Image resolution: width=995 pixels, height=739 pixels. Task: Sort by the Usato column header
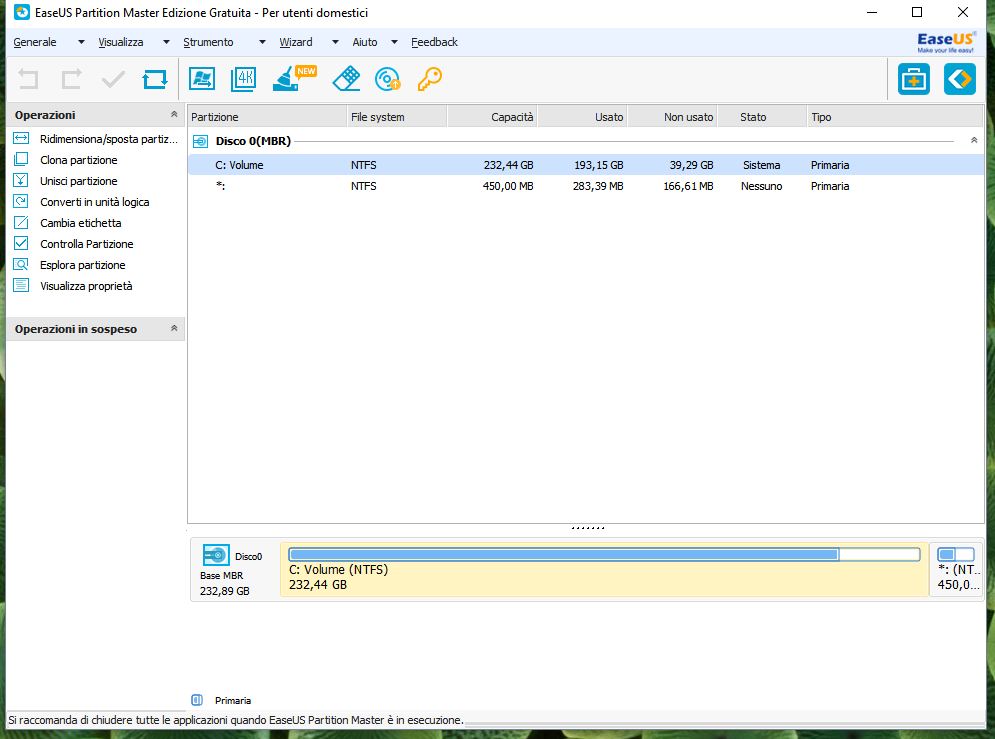(x=582, y=117)
